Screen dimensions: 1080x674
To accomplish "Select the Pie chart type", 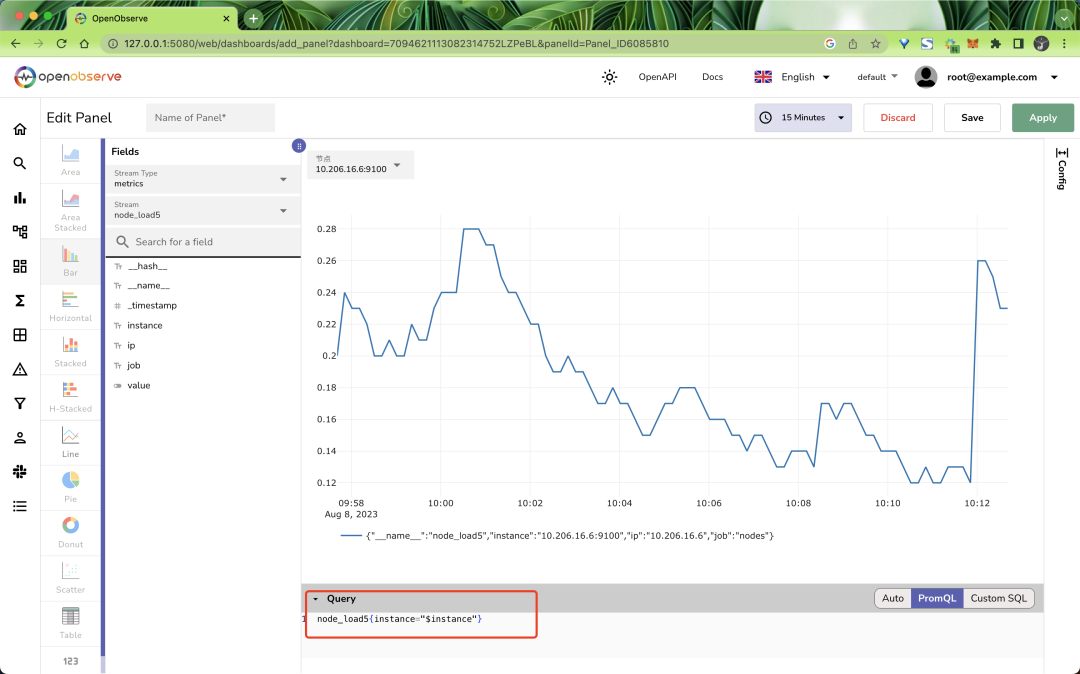I will click(x=70, y=485).
